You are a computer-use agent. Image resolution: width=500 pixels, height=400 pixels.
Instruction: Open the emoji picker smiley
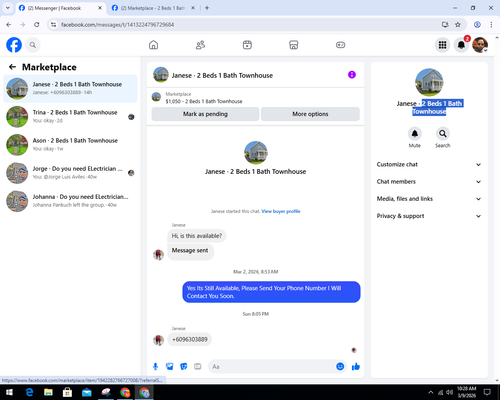tap(340, 367)
